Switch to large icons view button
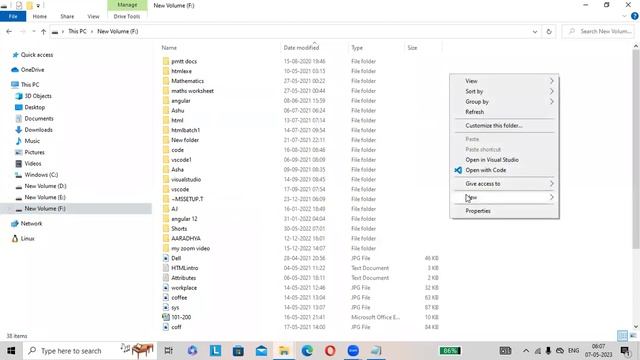Viewport: 640px width, 360px height. [x=633, y=336]
